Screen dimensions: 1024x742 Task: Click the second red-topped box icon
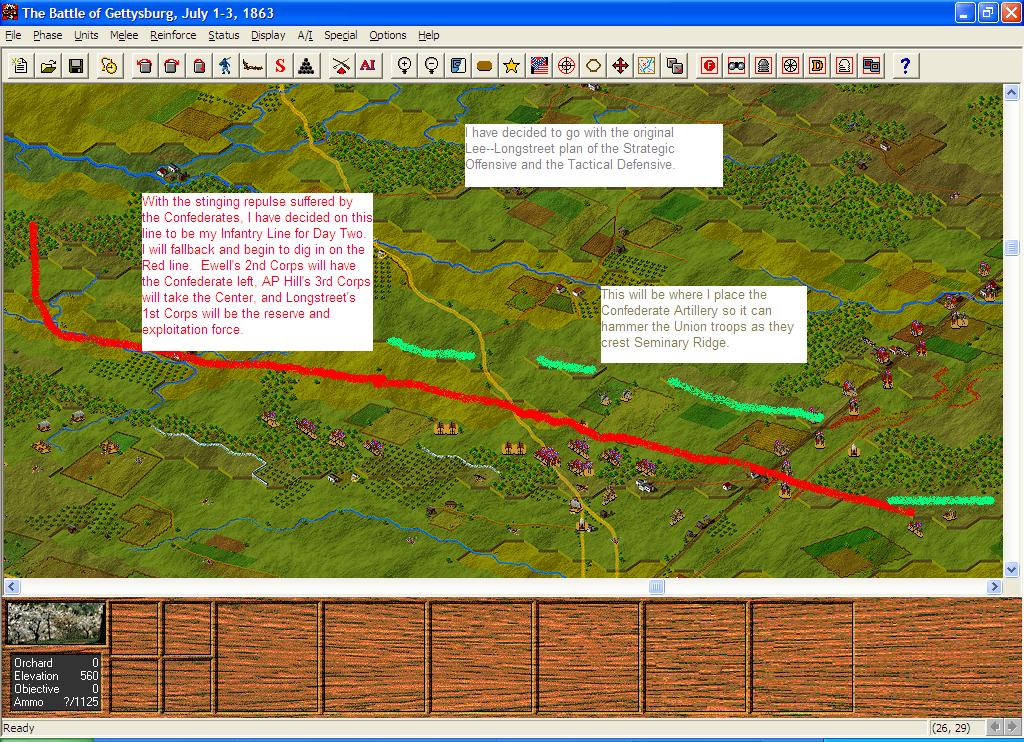tap(172, 65)
